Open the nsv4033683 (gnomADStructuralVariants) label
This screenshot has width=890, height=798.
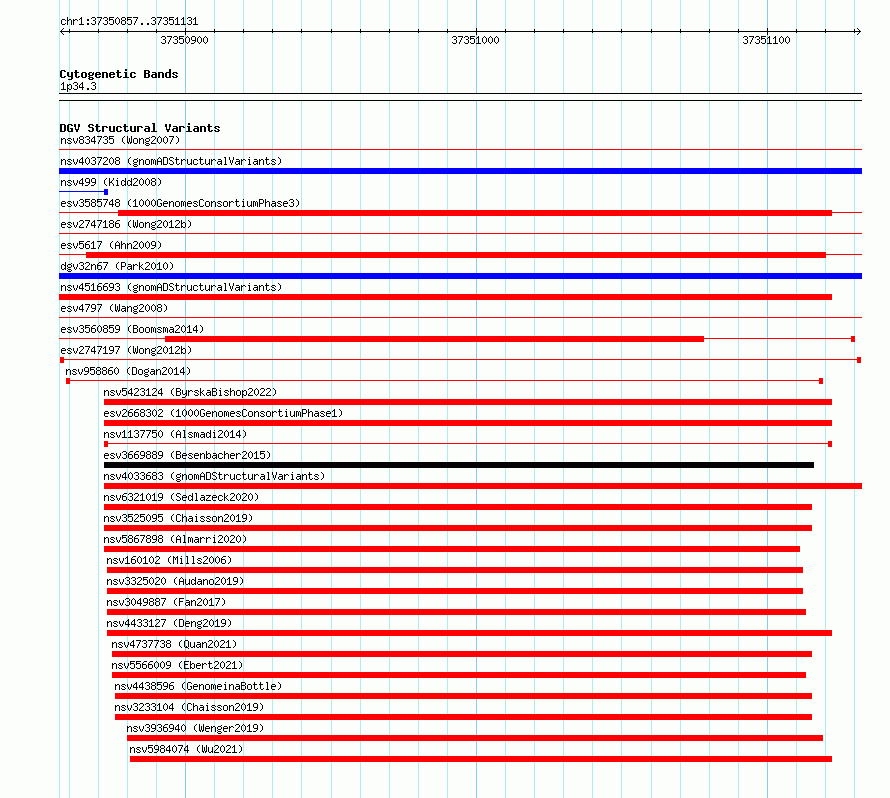(214, 476)
